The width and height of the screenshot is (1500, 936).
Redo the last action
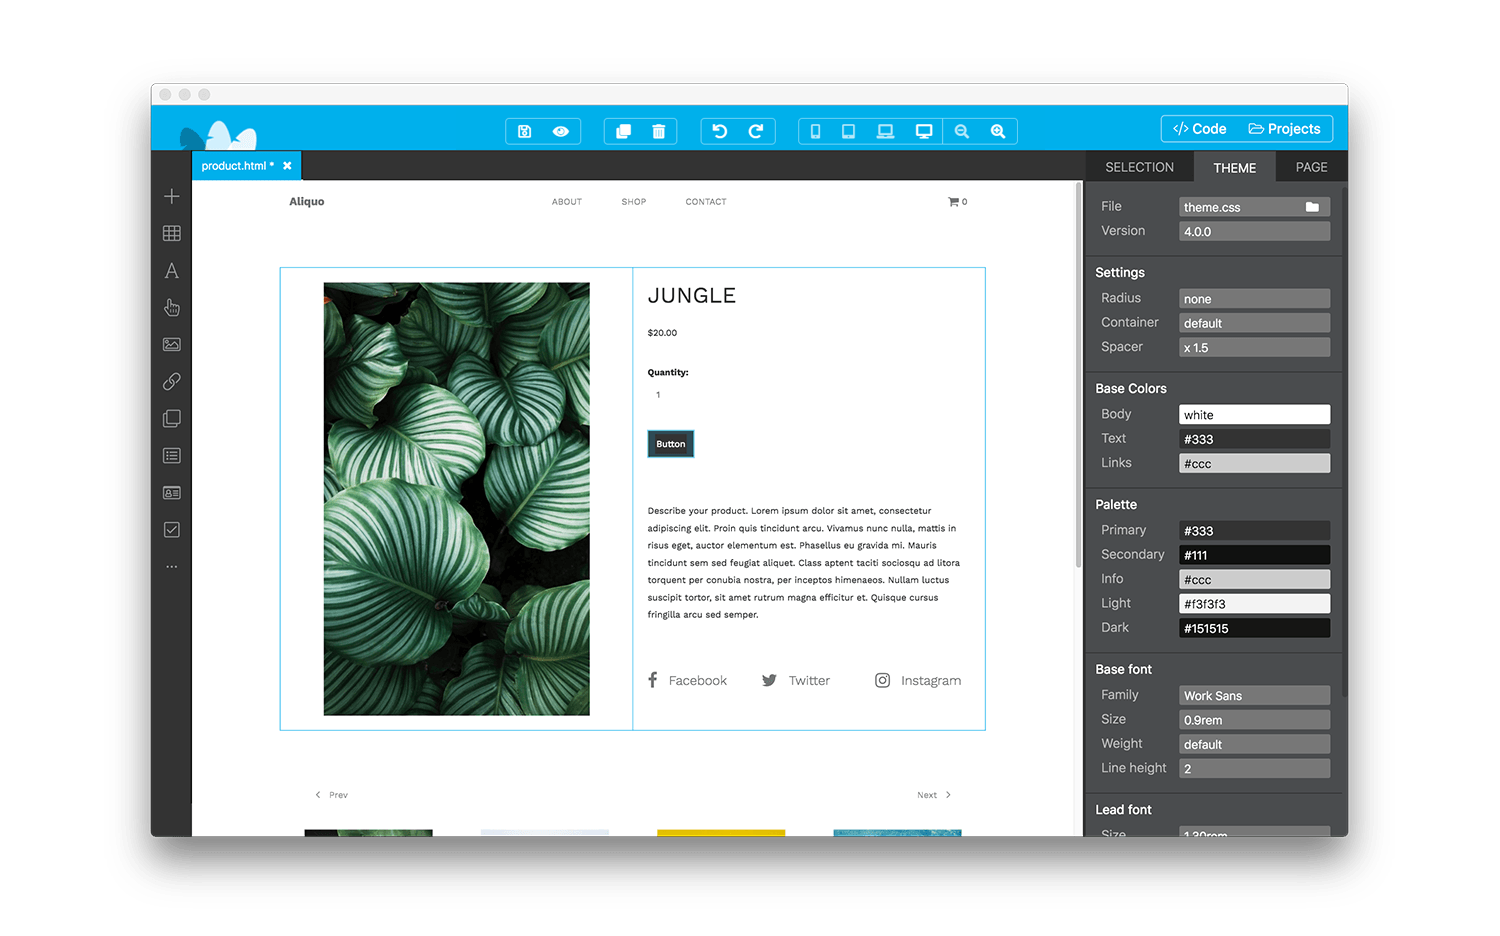point(756,131)
